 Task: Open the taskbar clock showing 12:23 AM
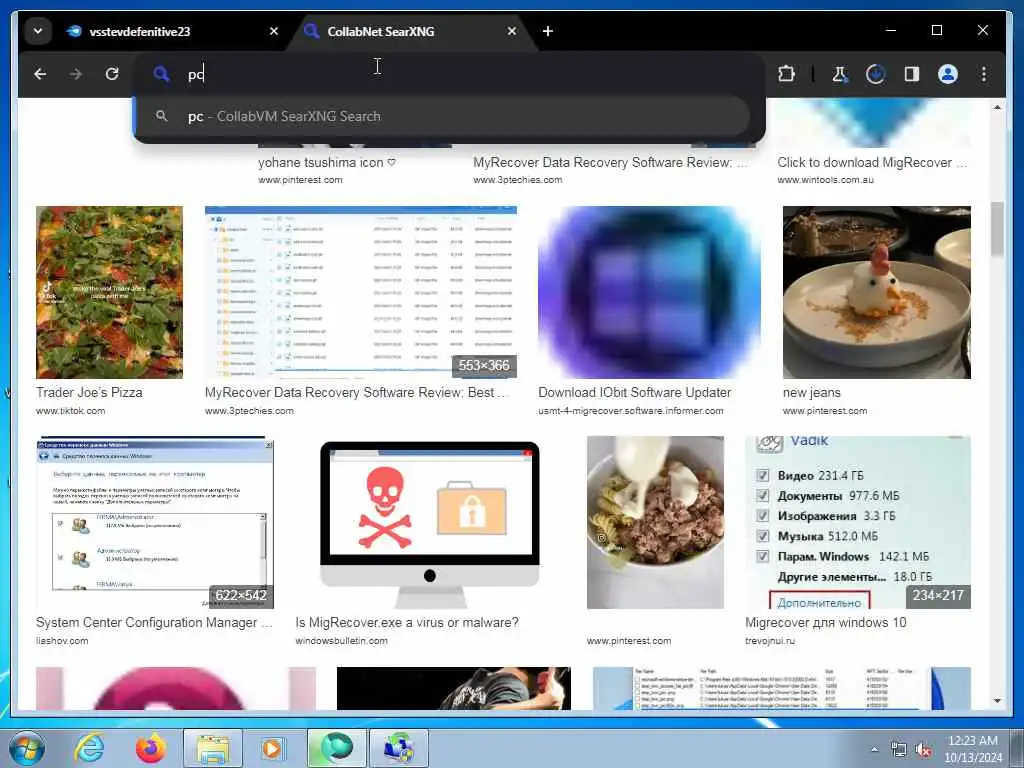(973, 749)
